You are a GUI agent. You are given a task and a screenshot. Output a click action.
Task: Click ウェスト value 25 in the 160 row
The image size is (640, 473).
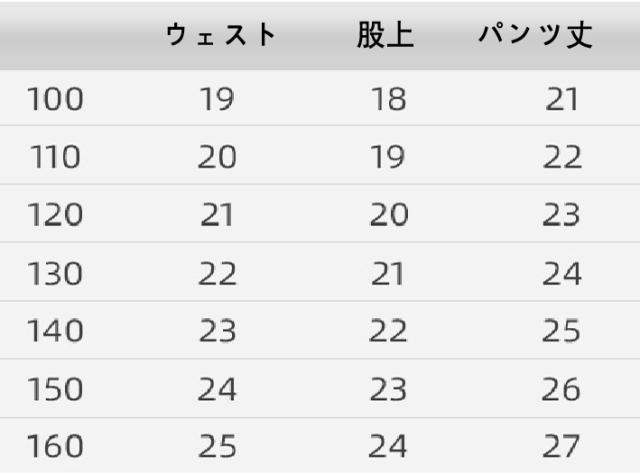pos(217,446)
